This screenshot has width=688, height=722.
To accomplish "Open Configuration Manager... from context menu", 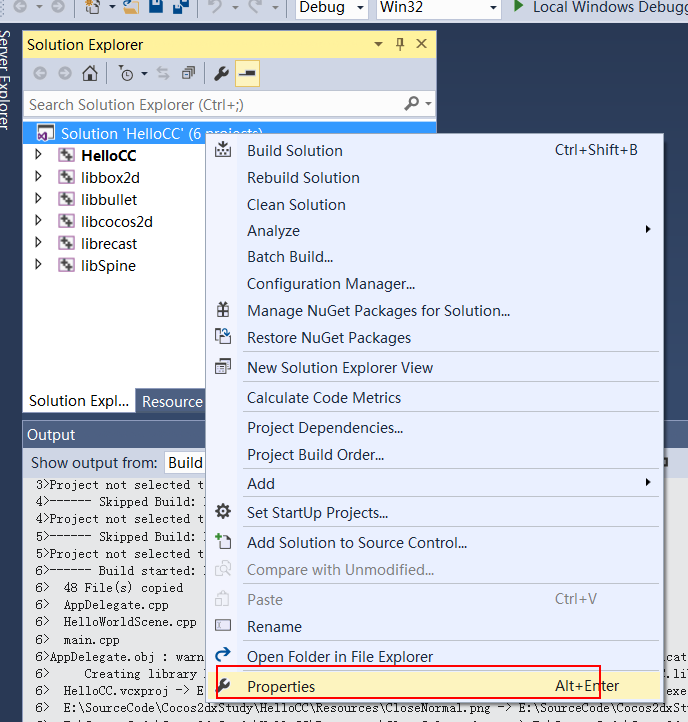I will coord(435,284).
